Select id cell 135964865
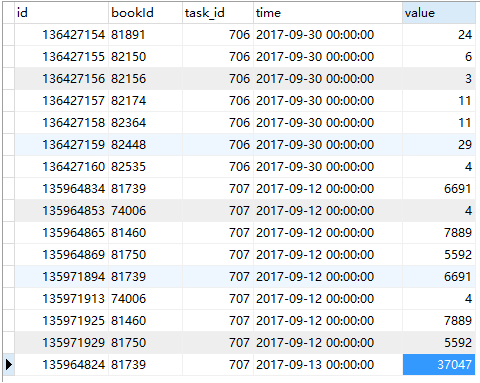Image resolution: width=480 pixels, height=383 pixels. [x=61, y=233]
